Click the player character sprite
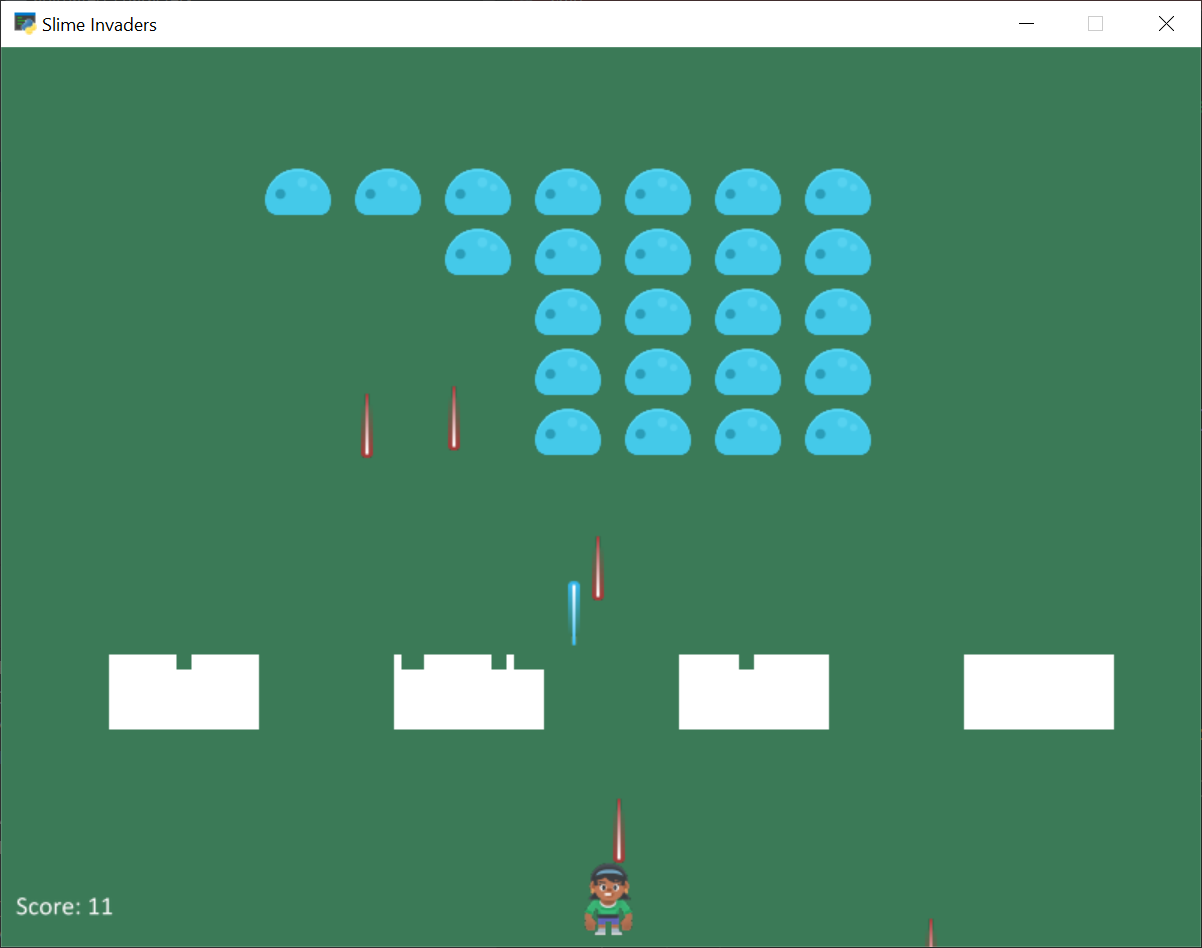The height and width of the screenshot is (948, 1202). tap(608, 900)
